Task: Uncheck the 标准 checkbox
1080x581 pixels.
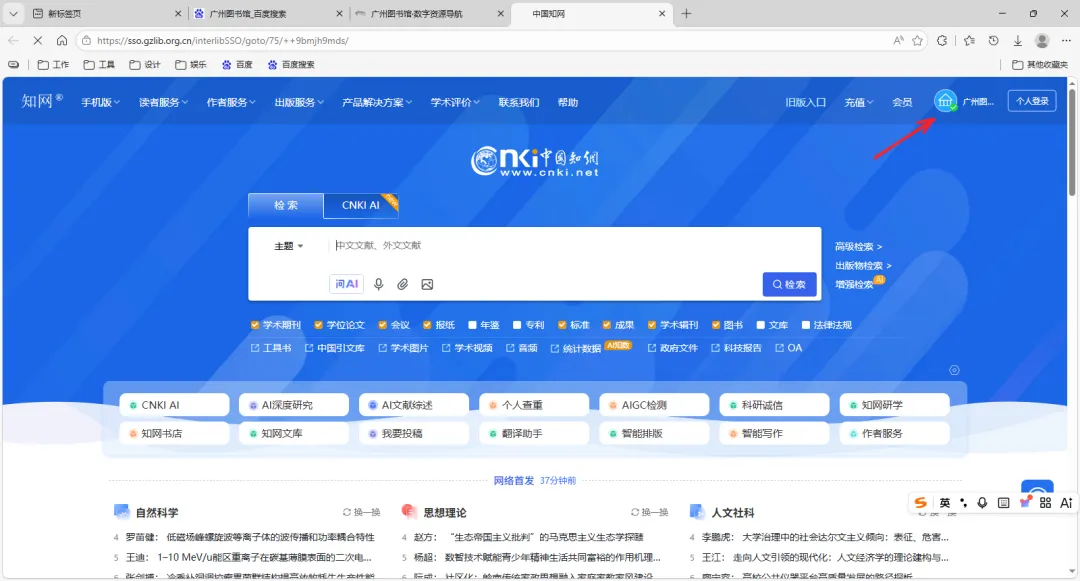Action: click(x=562, y=325)
